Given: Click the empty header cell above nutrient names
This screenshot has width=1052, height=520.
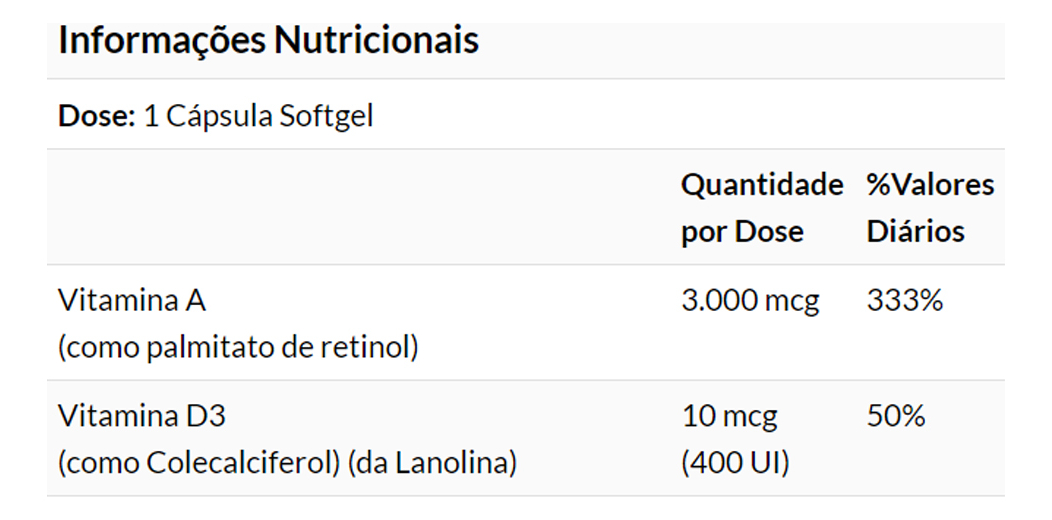Looking at the screenshot, I should (360, 208).
